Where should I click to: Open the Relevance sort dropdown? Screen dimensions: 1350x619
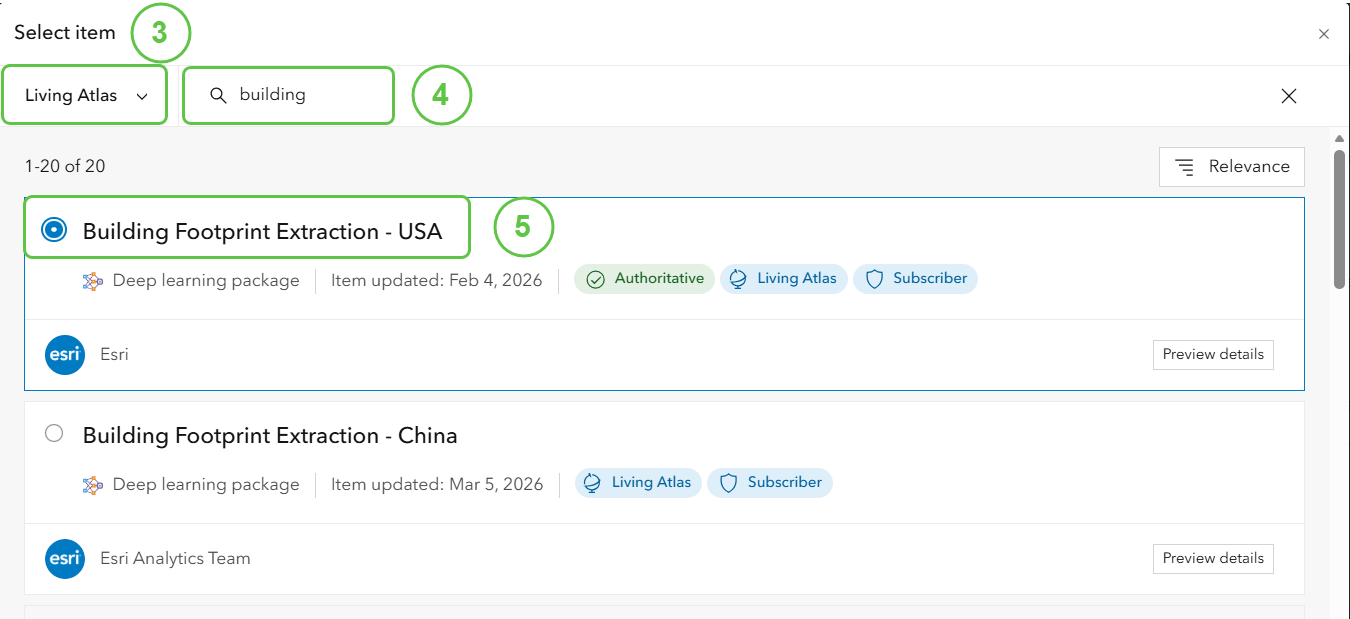pos(1232,167)
